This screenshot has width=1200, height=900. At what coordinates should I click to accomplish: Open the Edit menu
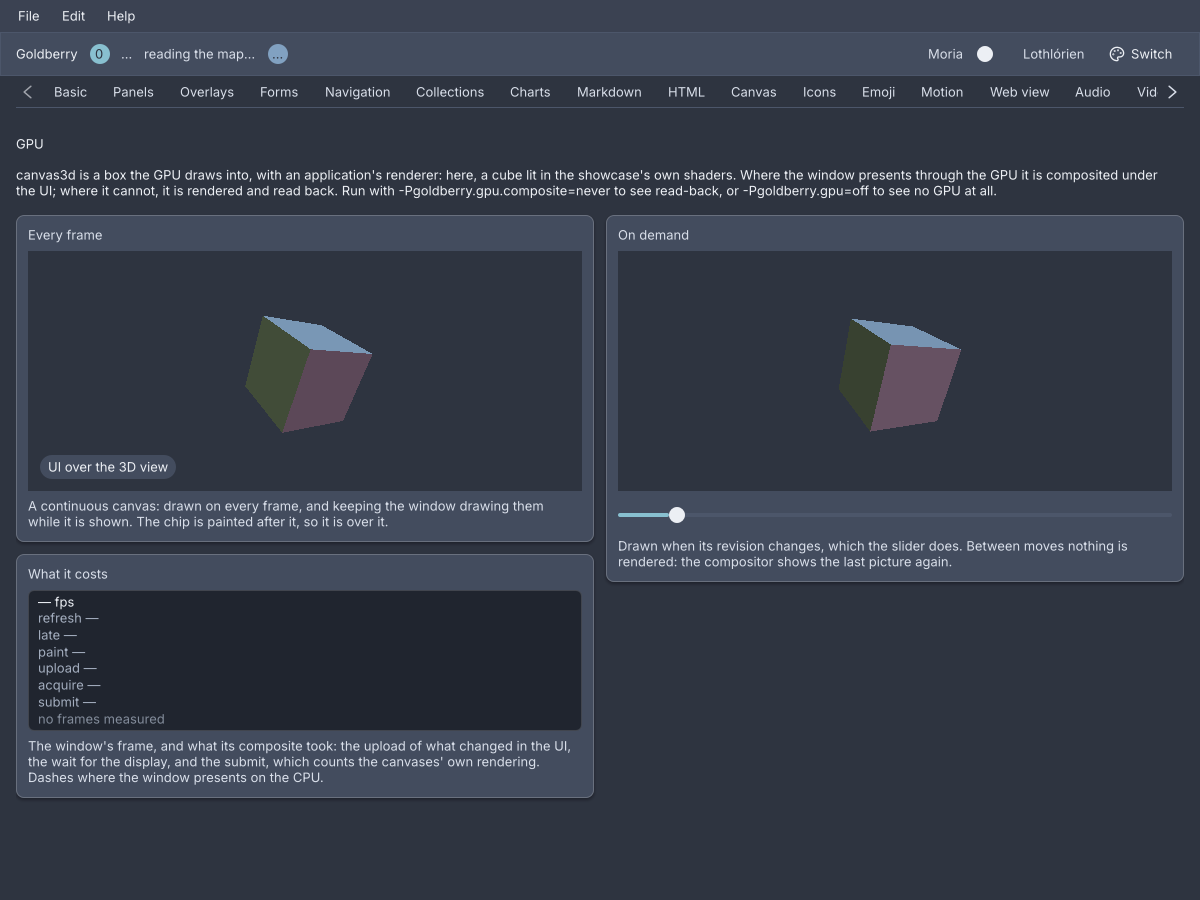point(73,16)
